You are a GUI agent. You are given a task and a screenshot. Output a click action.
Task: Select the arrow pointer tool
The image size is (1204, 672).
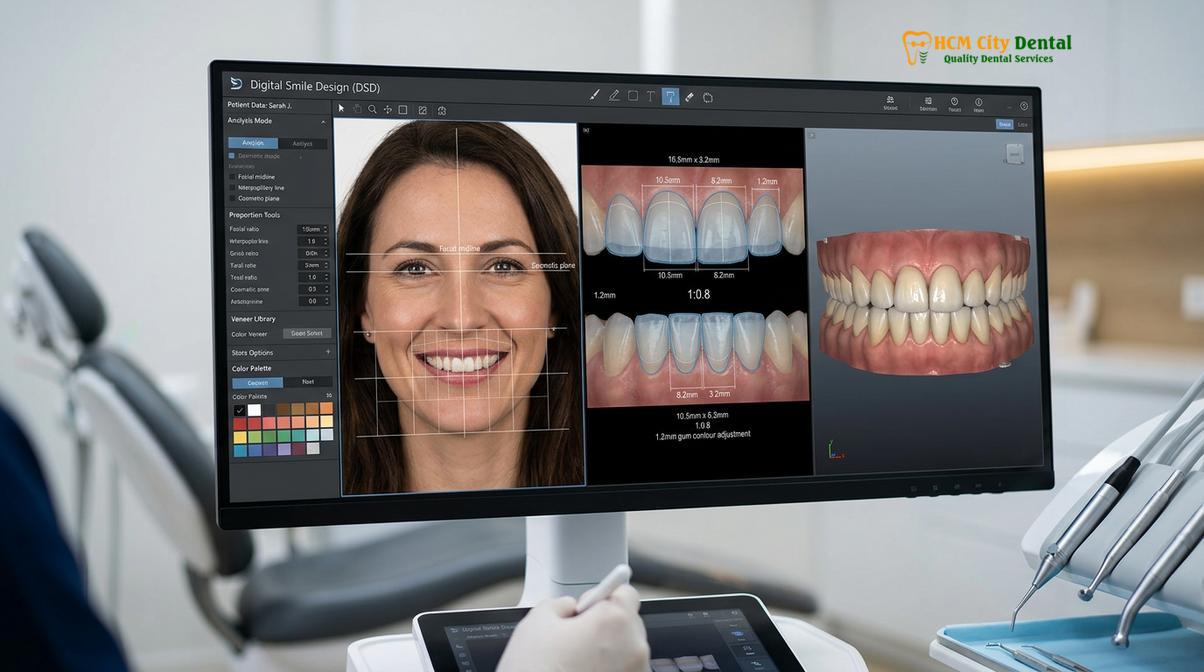pyautogui.click(x=341, y=109)
